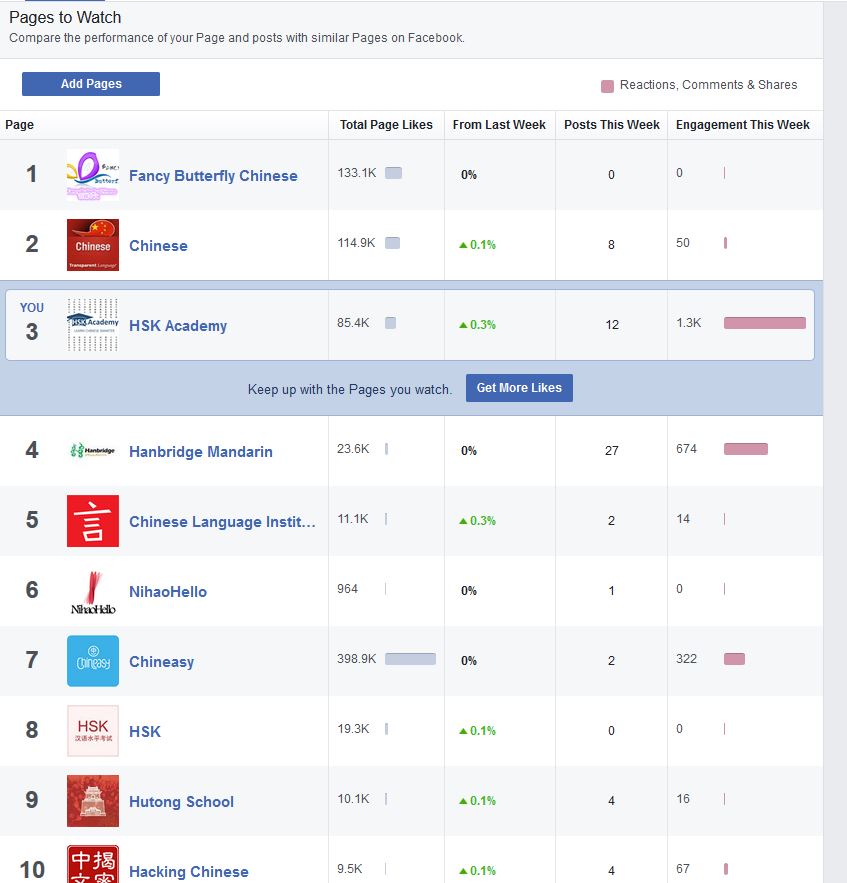Open the Chinese page name link
Viewport: 847px width, 883px height.
point(158,246)
